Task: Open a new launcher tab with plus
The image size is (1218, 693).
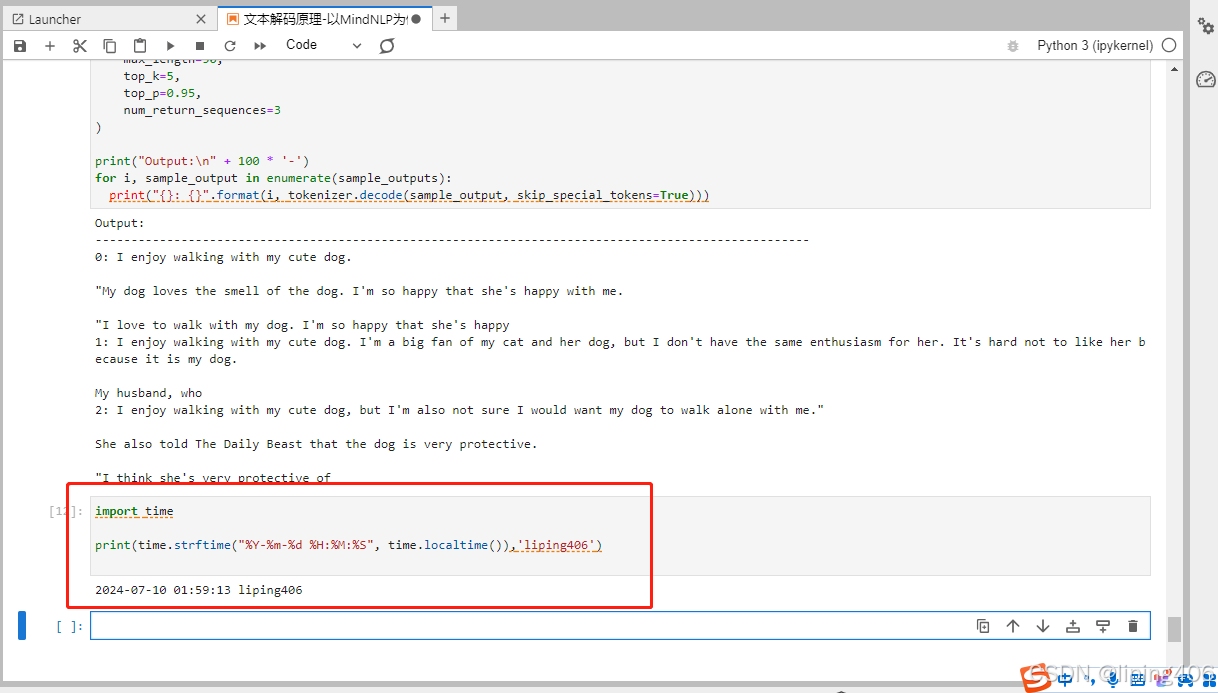Action: pyautogui.click(x=445, y=18)
